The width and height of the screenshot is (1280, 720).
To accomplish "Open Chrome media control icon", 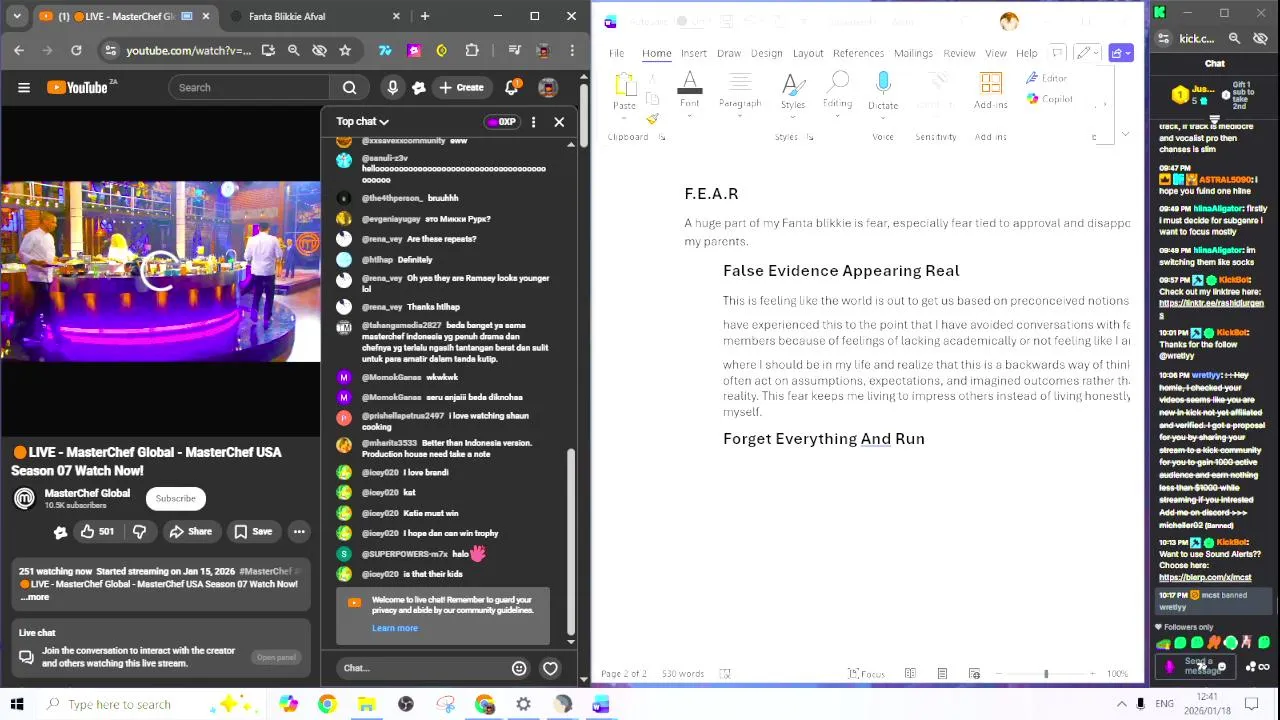I will coord(514,50).
